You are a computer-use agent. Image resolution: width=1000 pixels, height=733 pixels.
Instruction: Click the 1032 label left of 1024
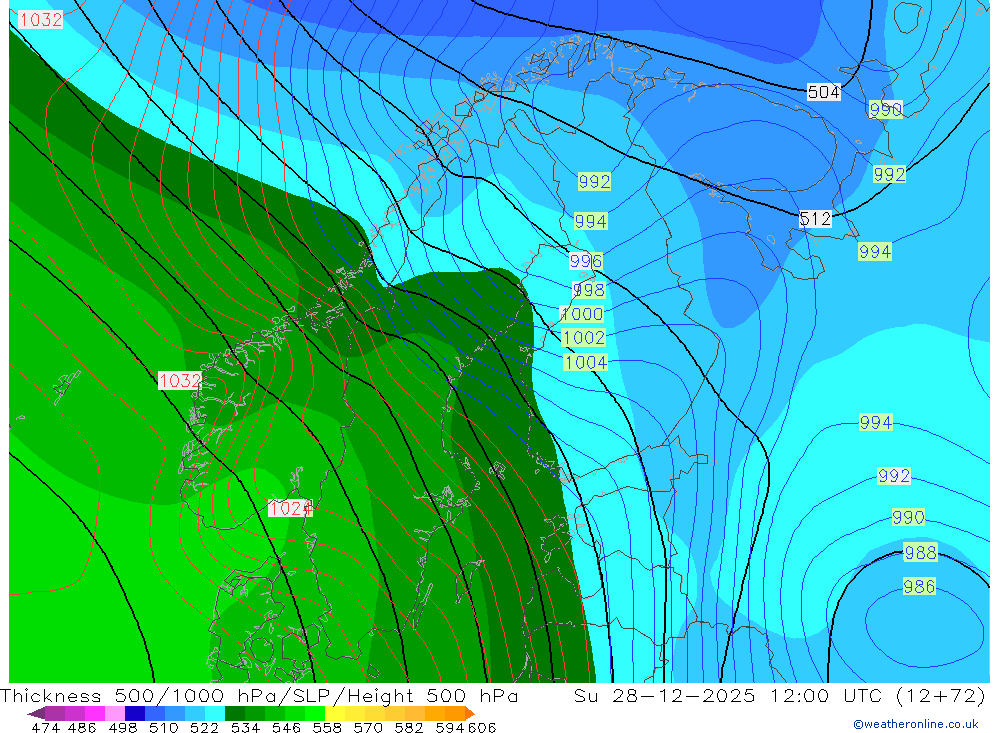click(180, 381)
